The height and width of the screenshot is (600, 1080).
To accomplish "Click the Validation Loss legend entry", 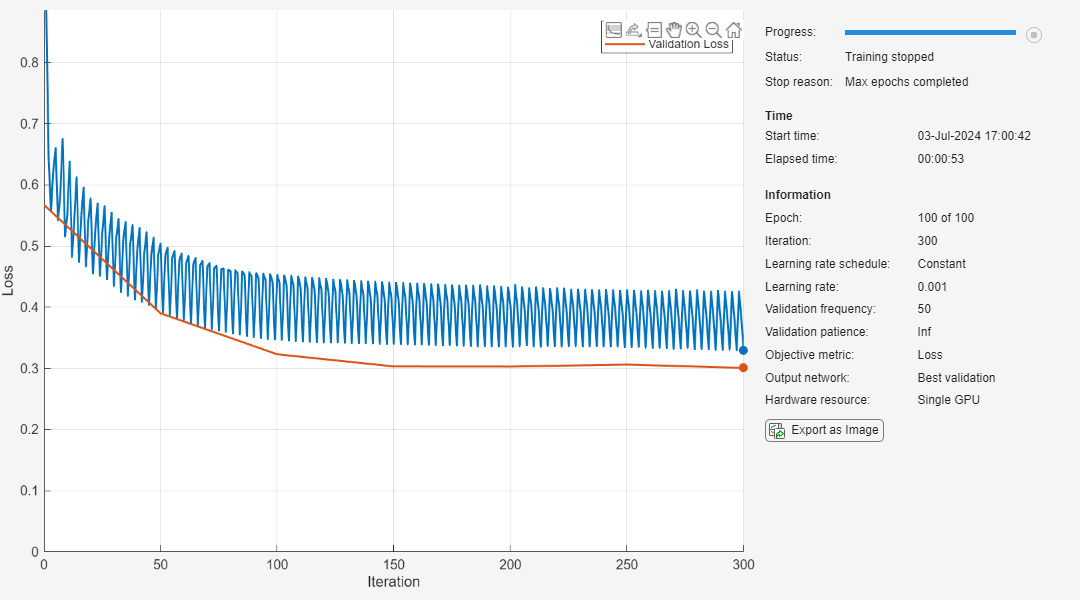I will 688,45.
